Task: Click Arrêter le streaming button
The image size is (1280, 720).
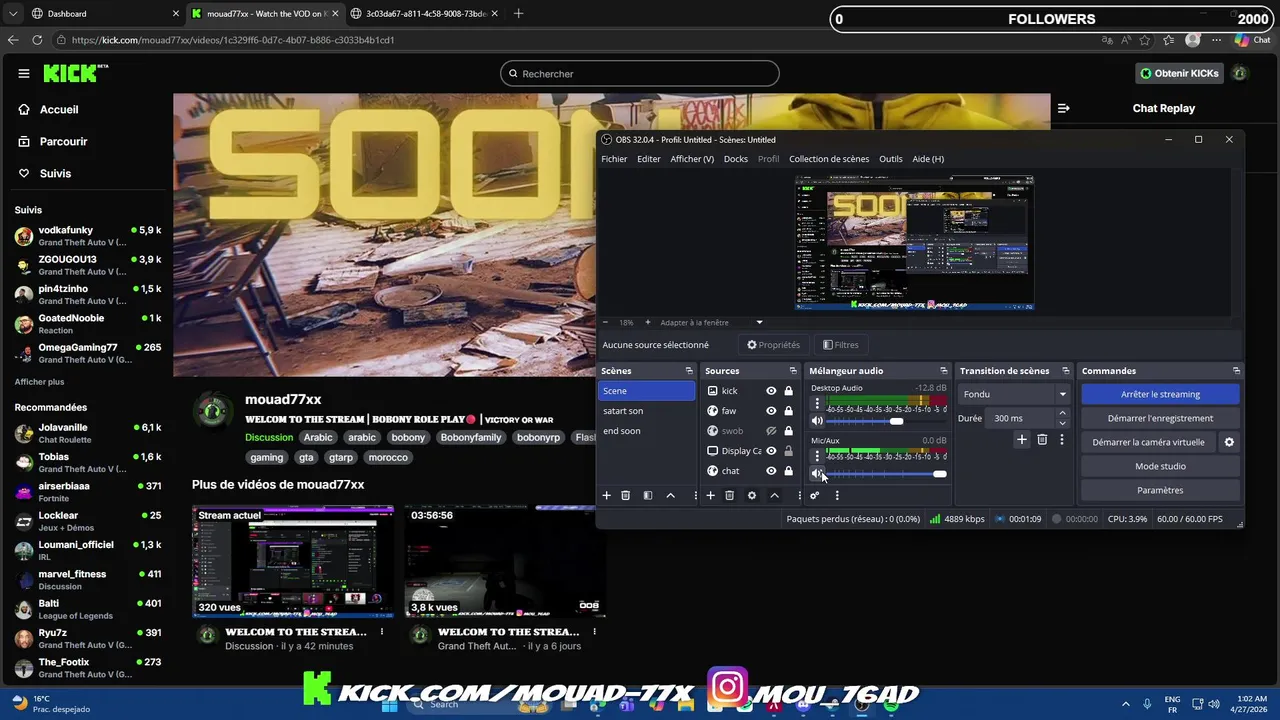Action: [1160, 394]
